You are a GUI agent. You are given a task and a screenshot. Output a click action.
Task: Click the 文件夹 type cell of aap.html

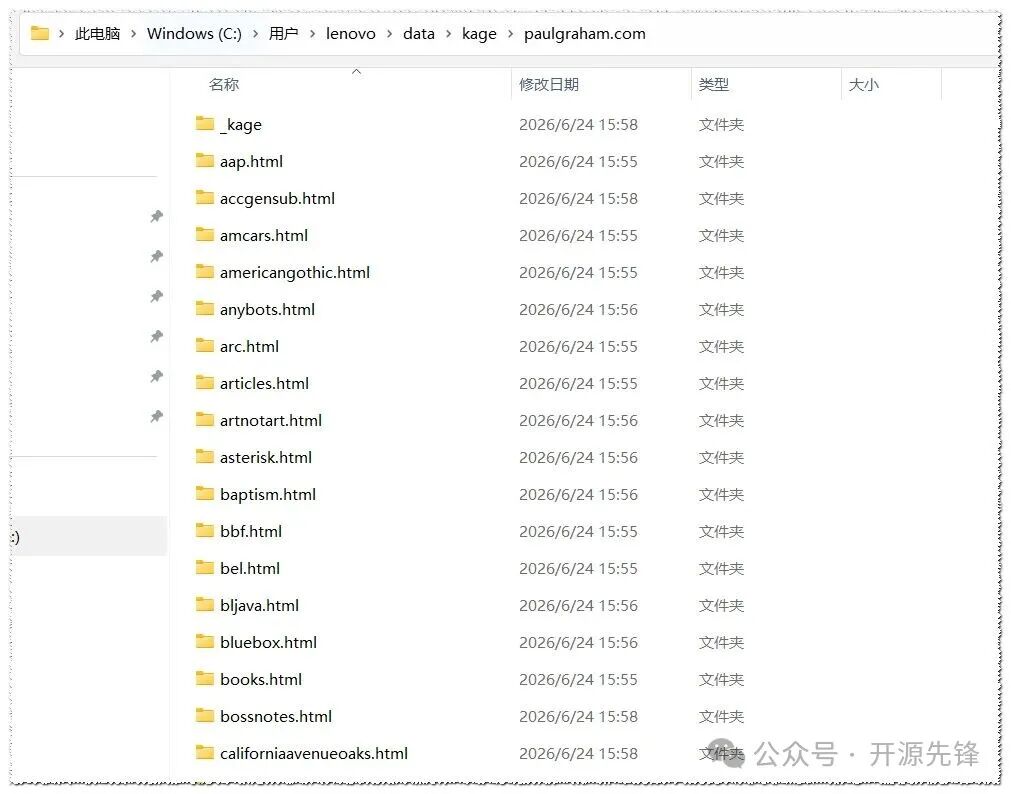pos(721,161)
